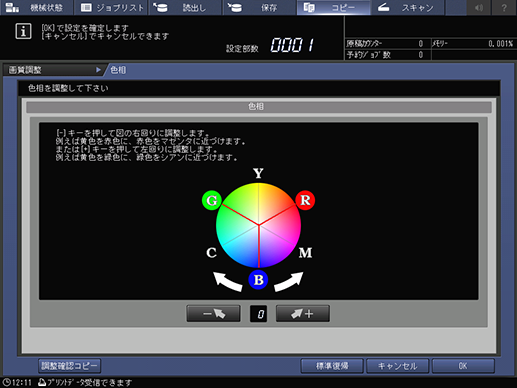Click the 原稿カウンター original counter row
Screen dimensions: 517x388
(x=387, y=43)
